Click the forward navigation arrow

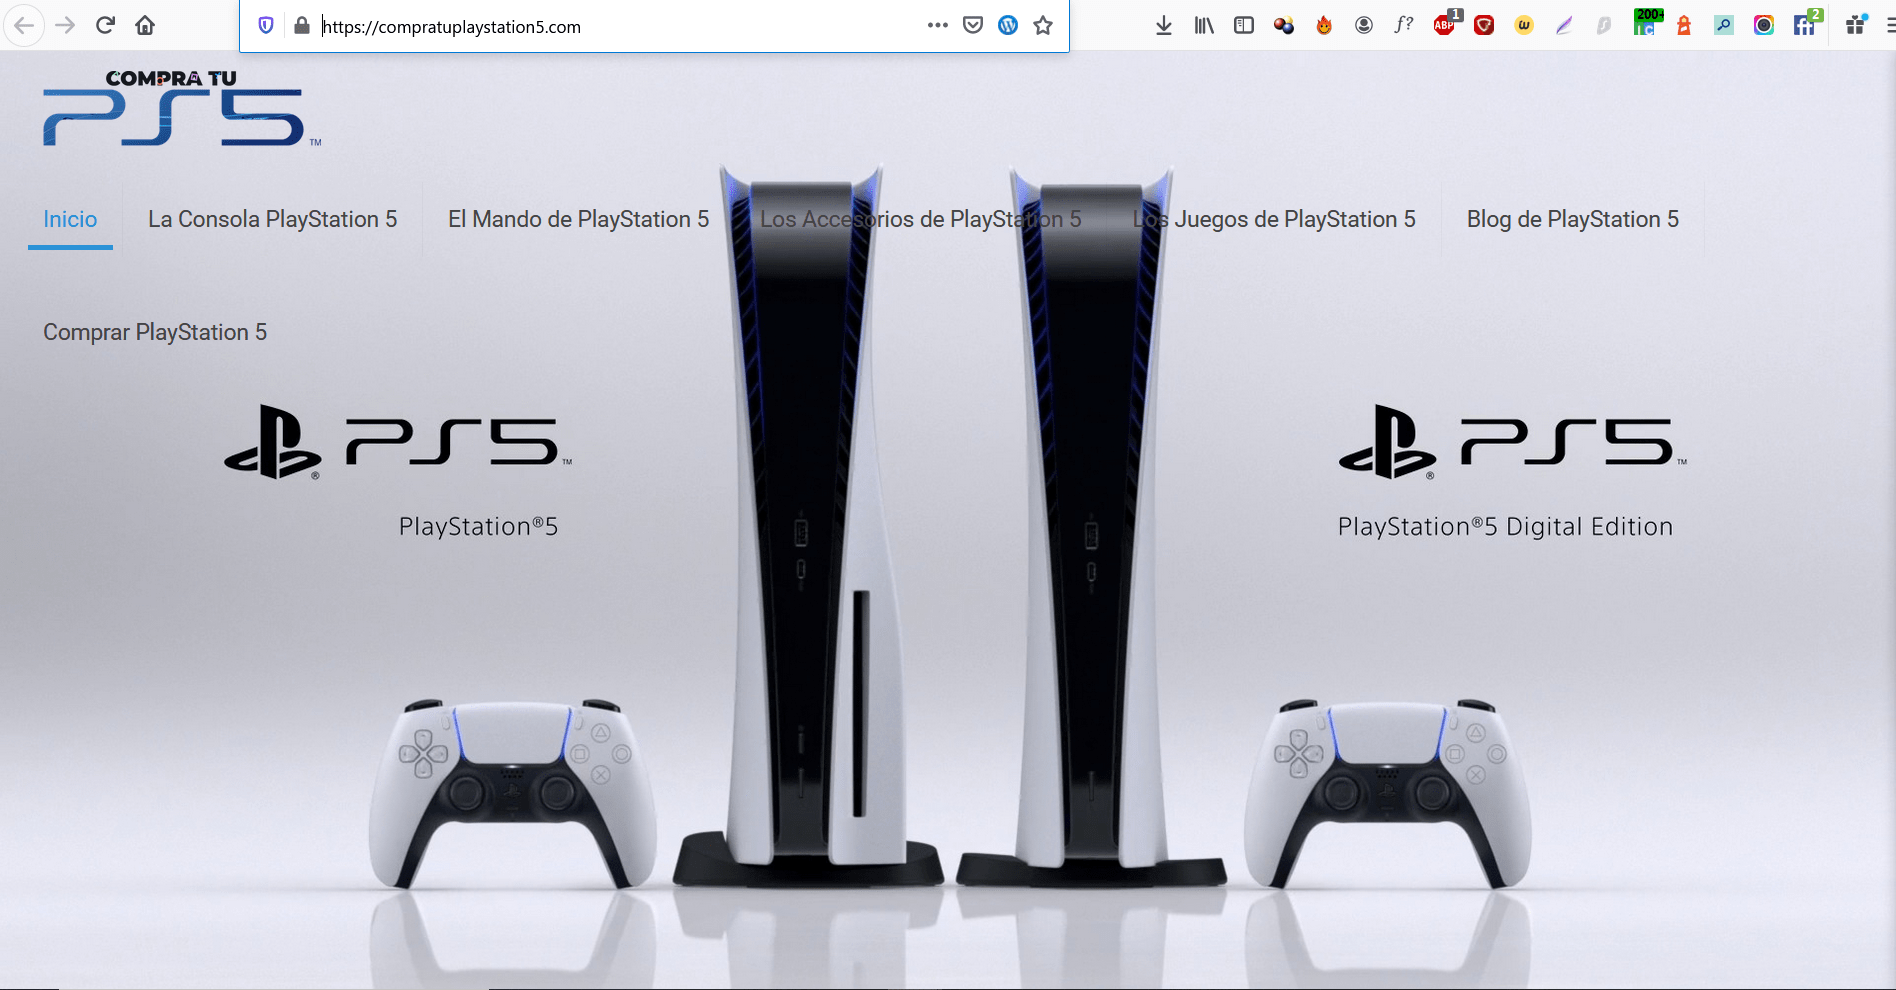point(65,25)
